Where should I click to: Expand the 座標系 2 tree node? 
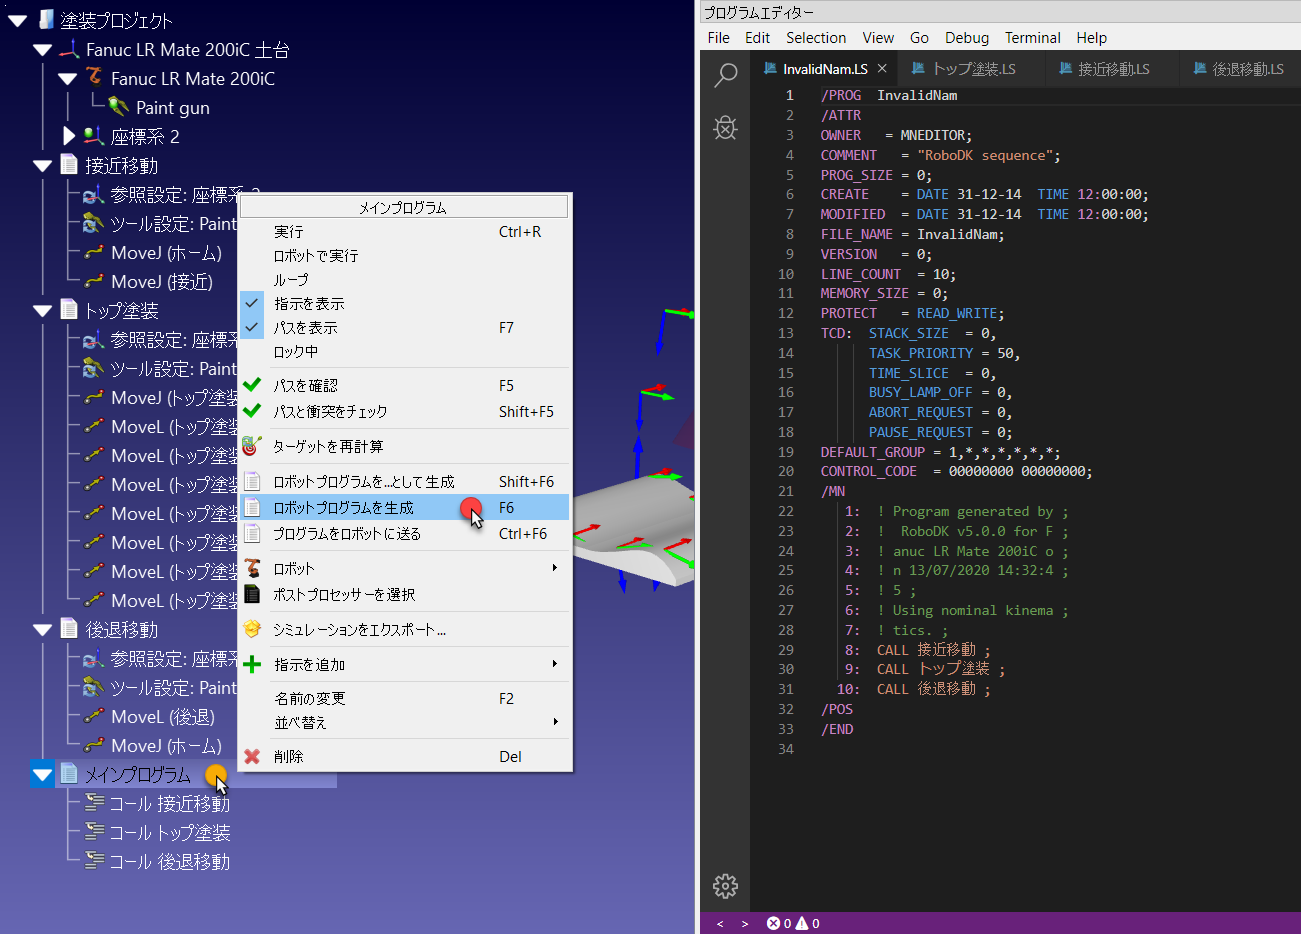(69, 136)
